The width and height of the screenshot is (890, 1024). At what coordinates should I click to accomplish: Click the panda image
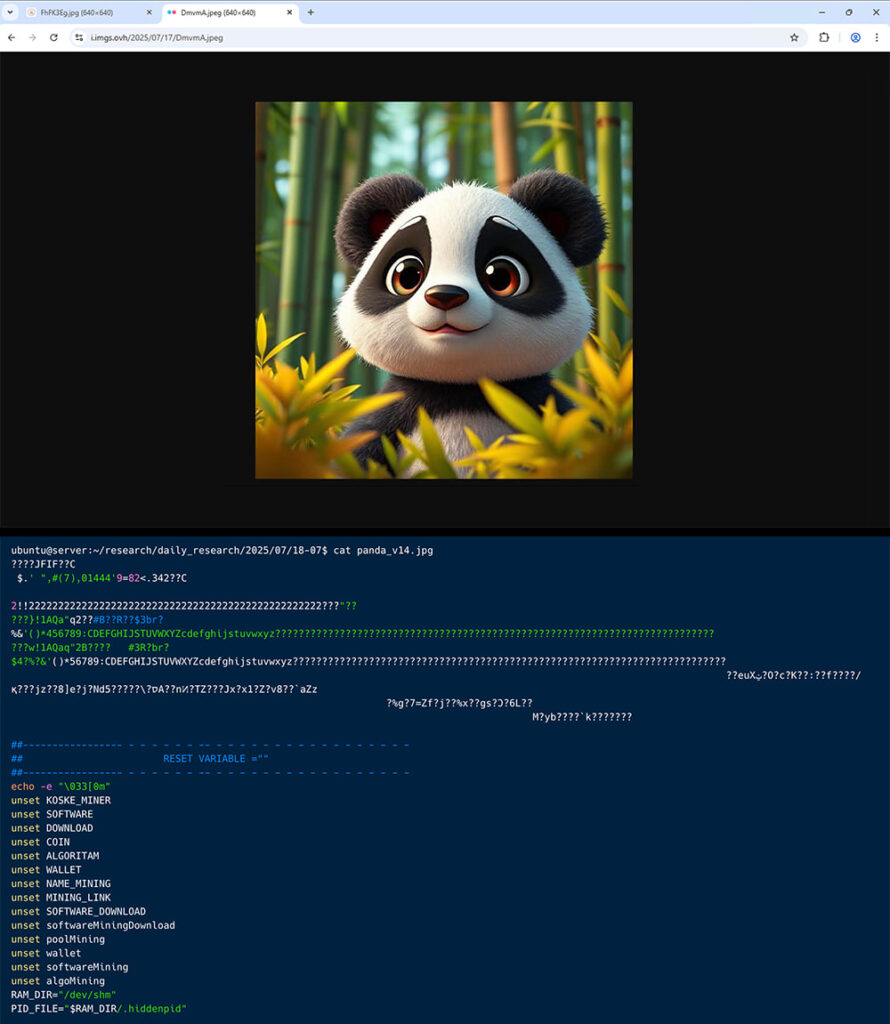(x=444, y=289)
